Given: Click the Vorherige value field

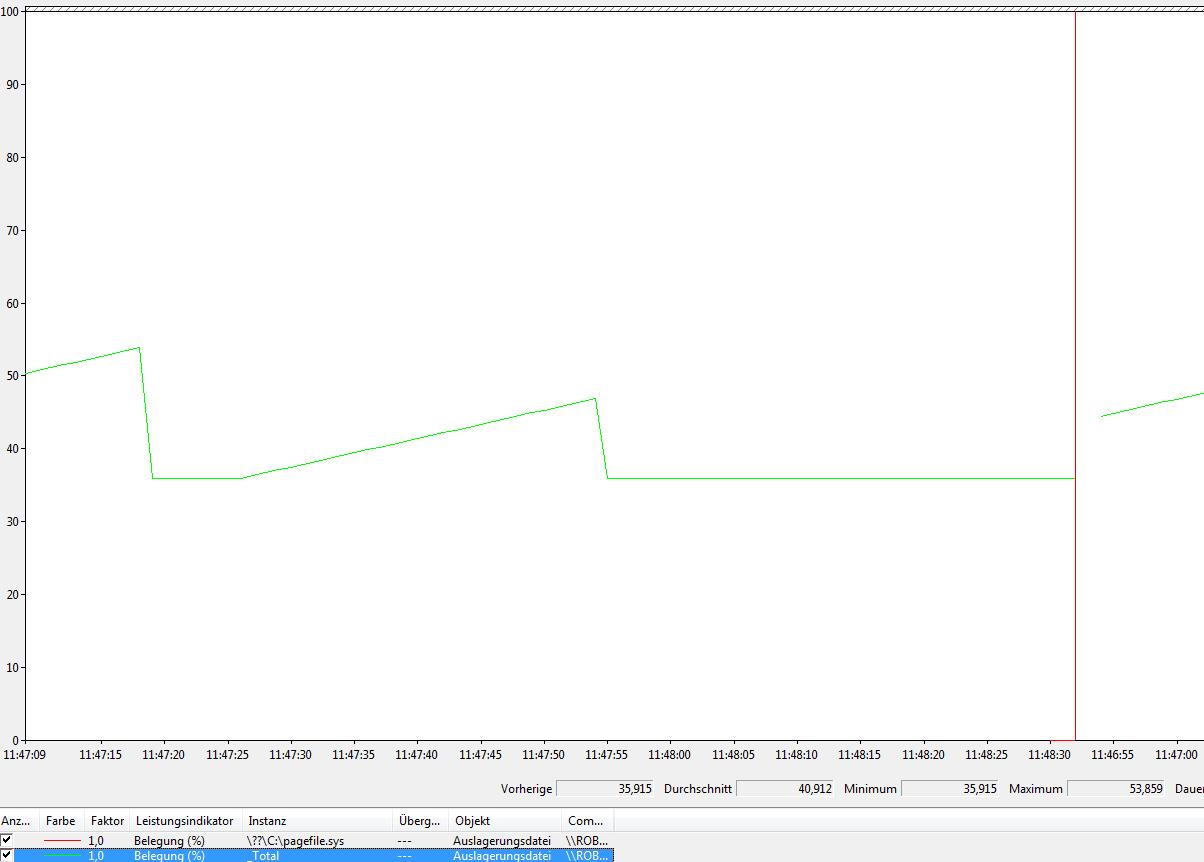Looking at the screenshot, I should pyautogui.click(x=604, y=789).
